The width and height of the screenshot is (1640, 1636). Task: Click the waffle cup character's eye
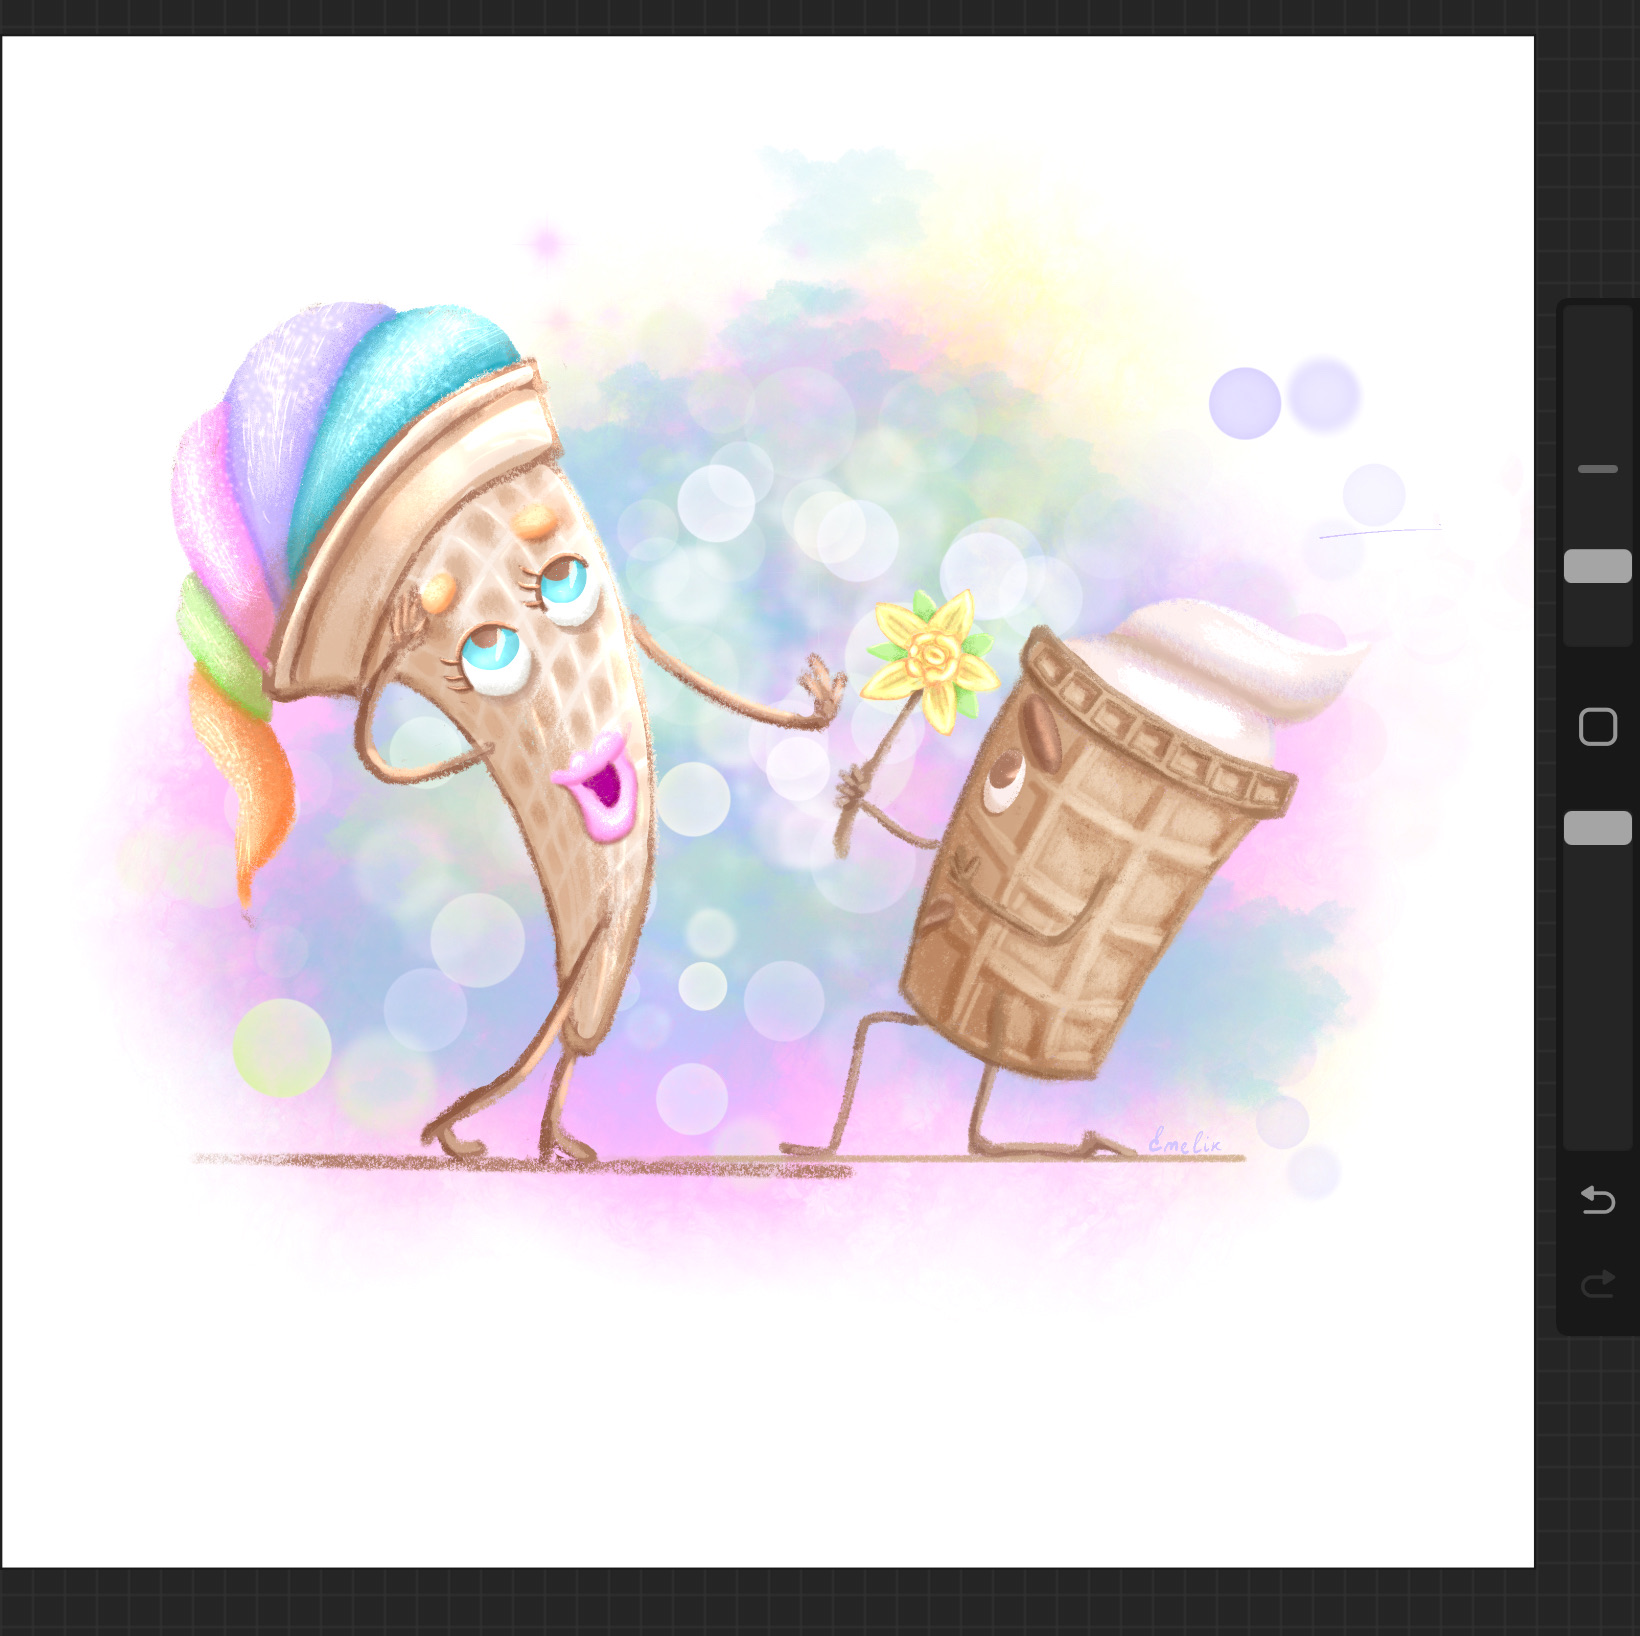tap(1003, 783)
